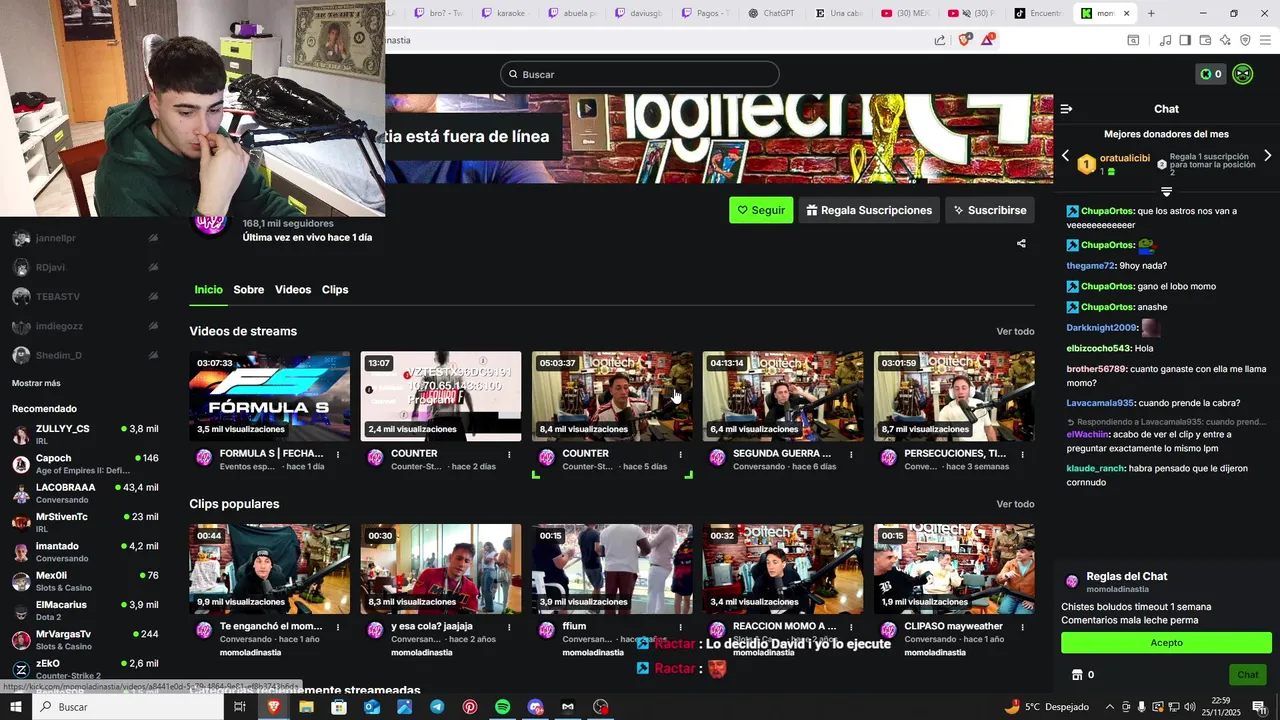
Task: Open a new browser tab
Action: click(x=1151, y=13)
